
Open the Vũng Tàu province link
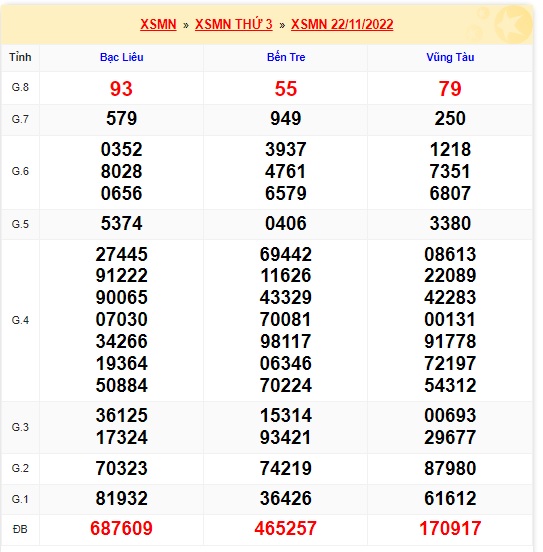[450, 57]
